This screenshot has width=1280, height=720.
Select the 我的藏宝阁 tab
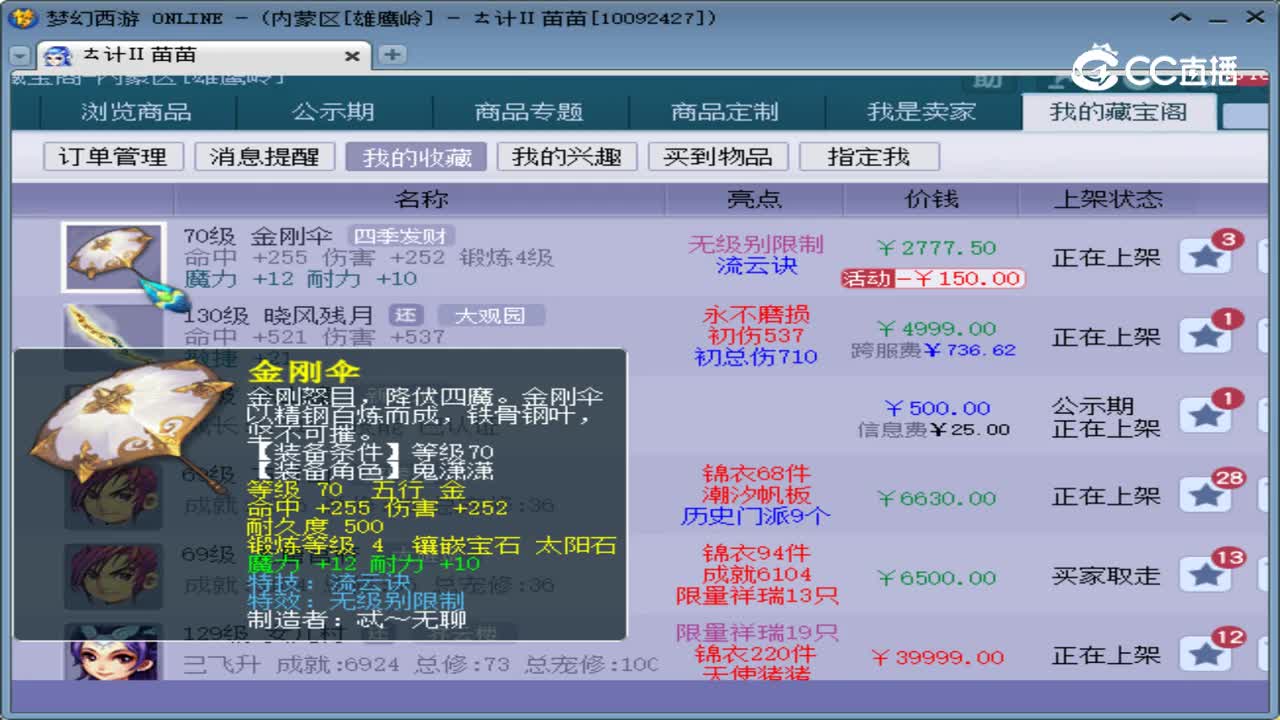1118,112
